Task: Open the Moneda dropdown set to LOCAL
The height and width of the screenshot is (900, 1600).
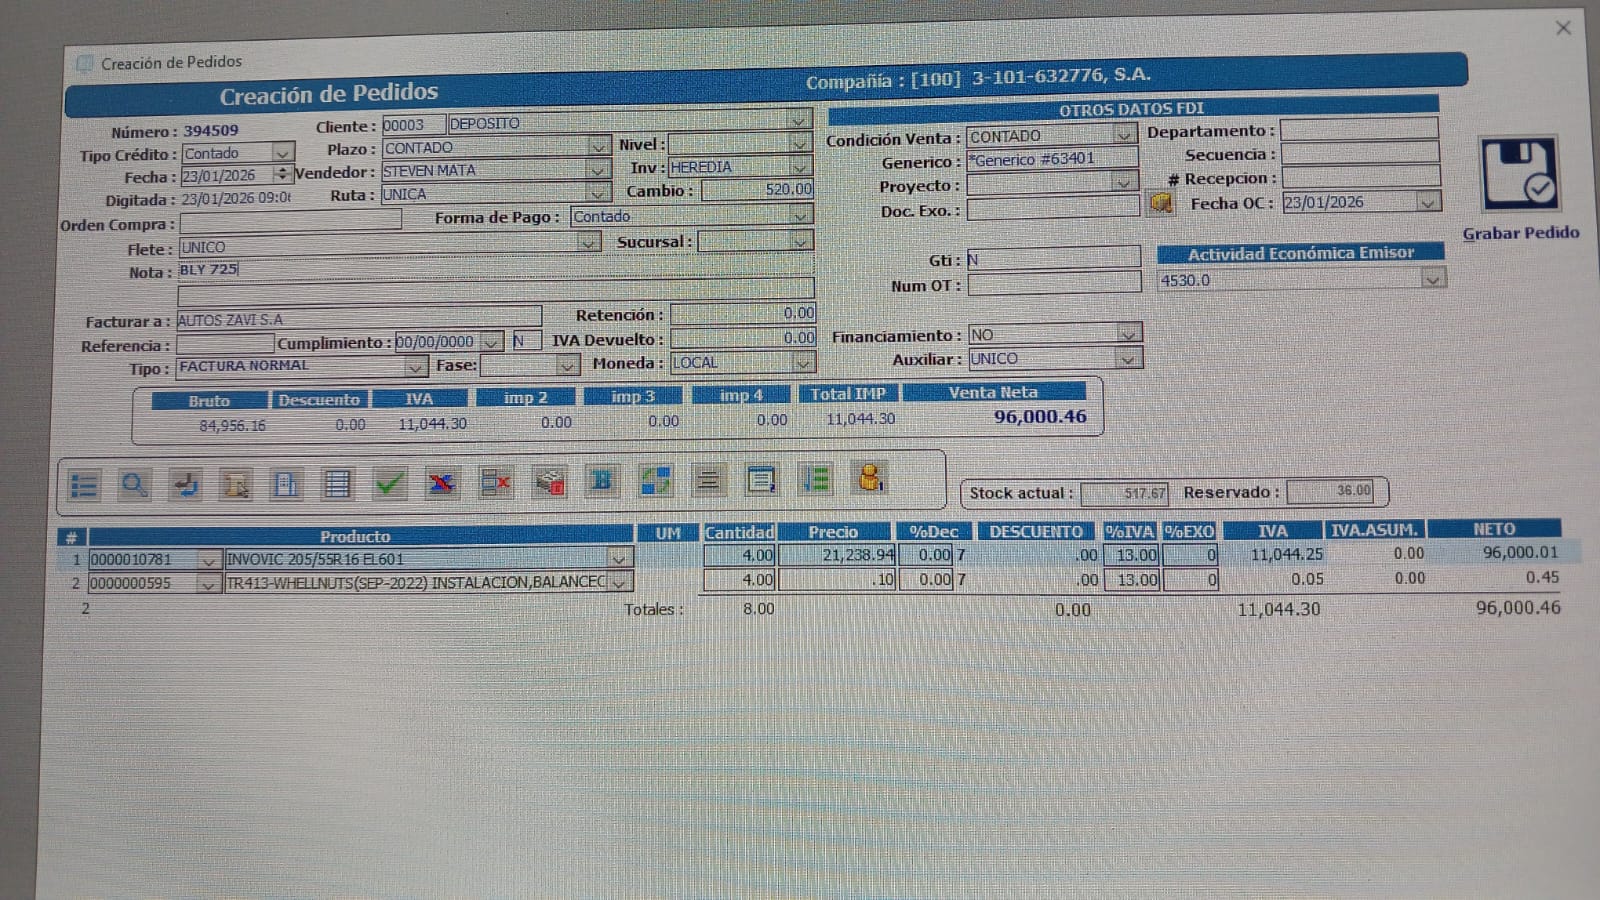Action: pos(803,363)
